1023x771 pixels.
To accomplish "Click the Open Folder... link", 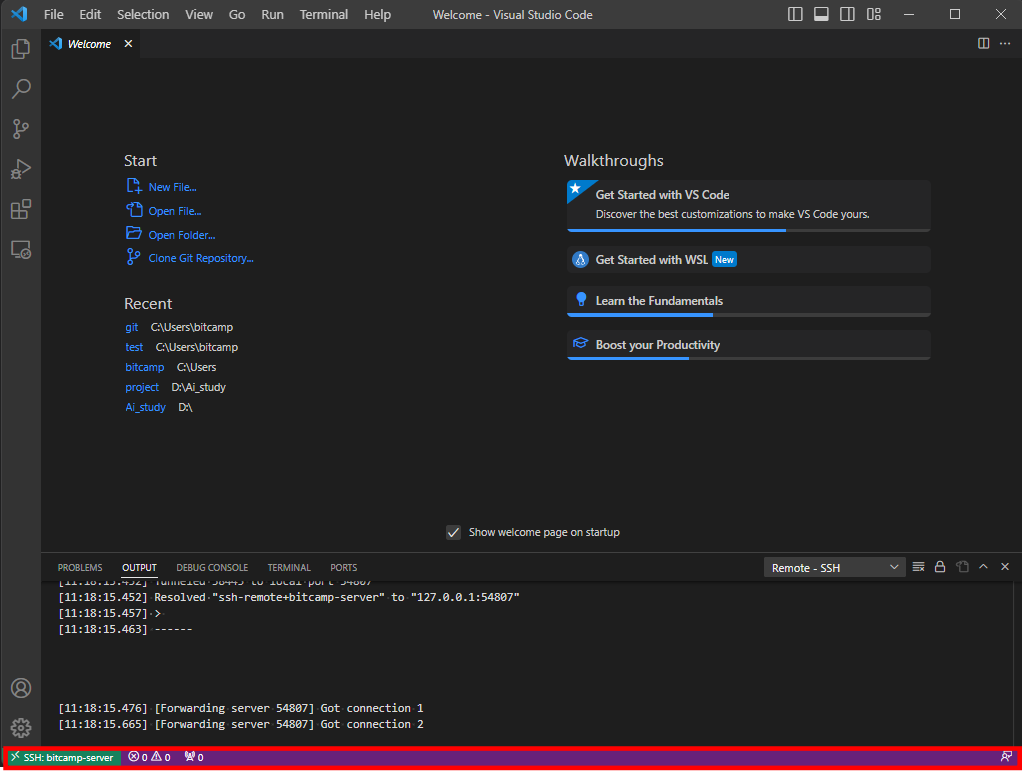I will pos(181,235).
